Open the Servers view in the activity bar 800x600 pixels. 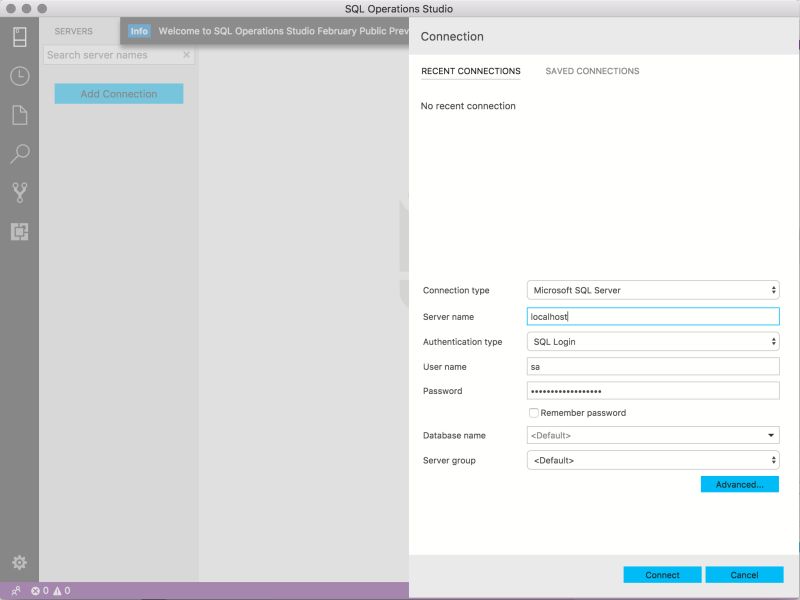[x=20, y=35]
